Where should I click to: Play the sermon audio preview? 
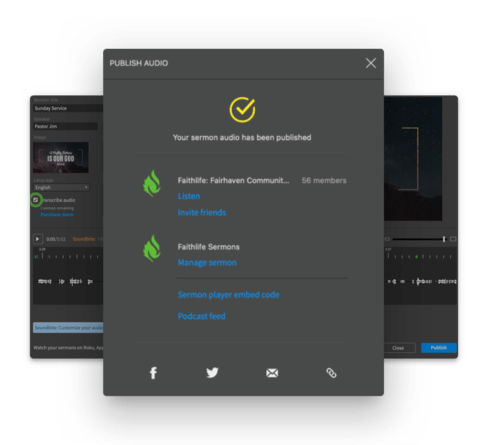37,239
